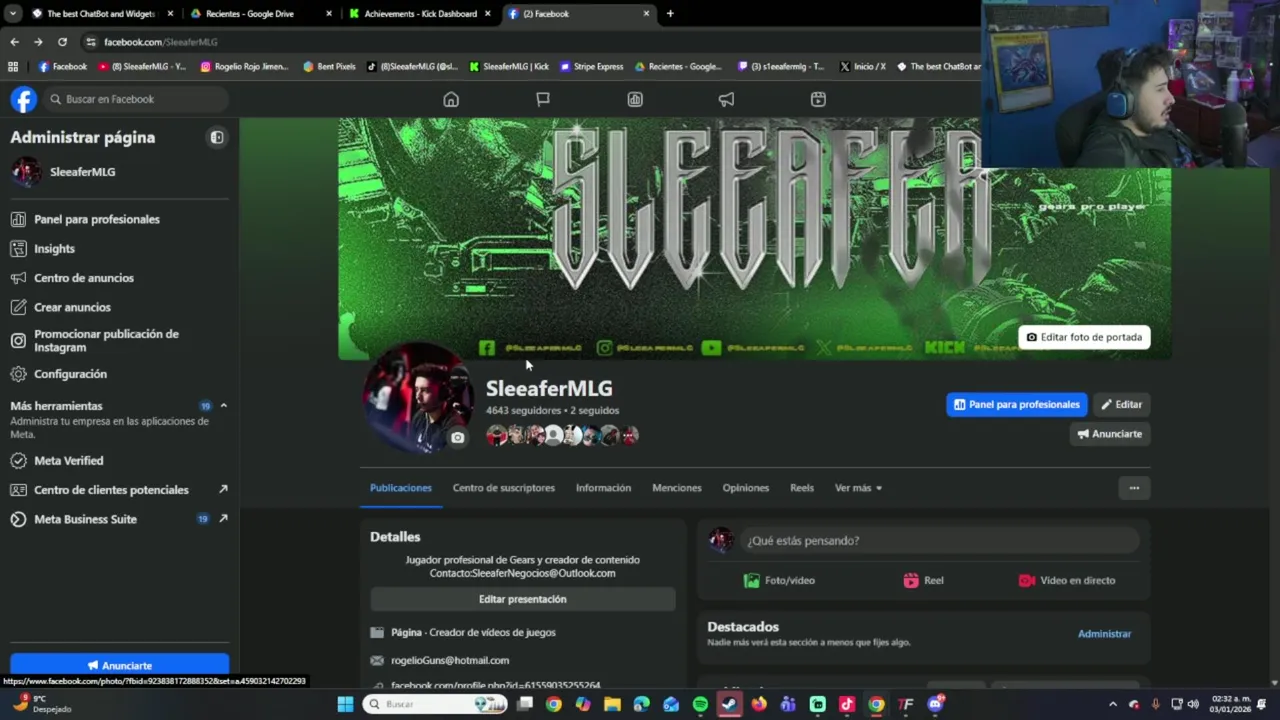Open the SleeaferMLG | Kick bookmark
This screenshot has width=1280, height=720.
(x=509, y=67)
